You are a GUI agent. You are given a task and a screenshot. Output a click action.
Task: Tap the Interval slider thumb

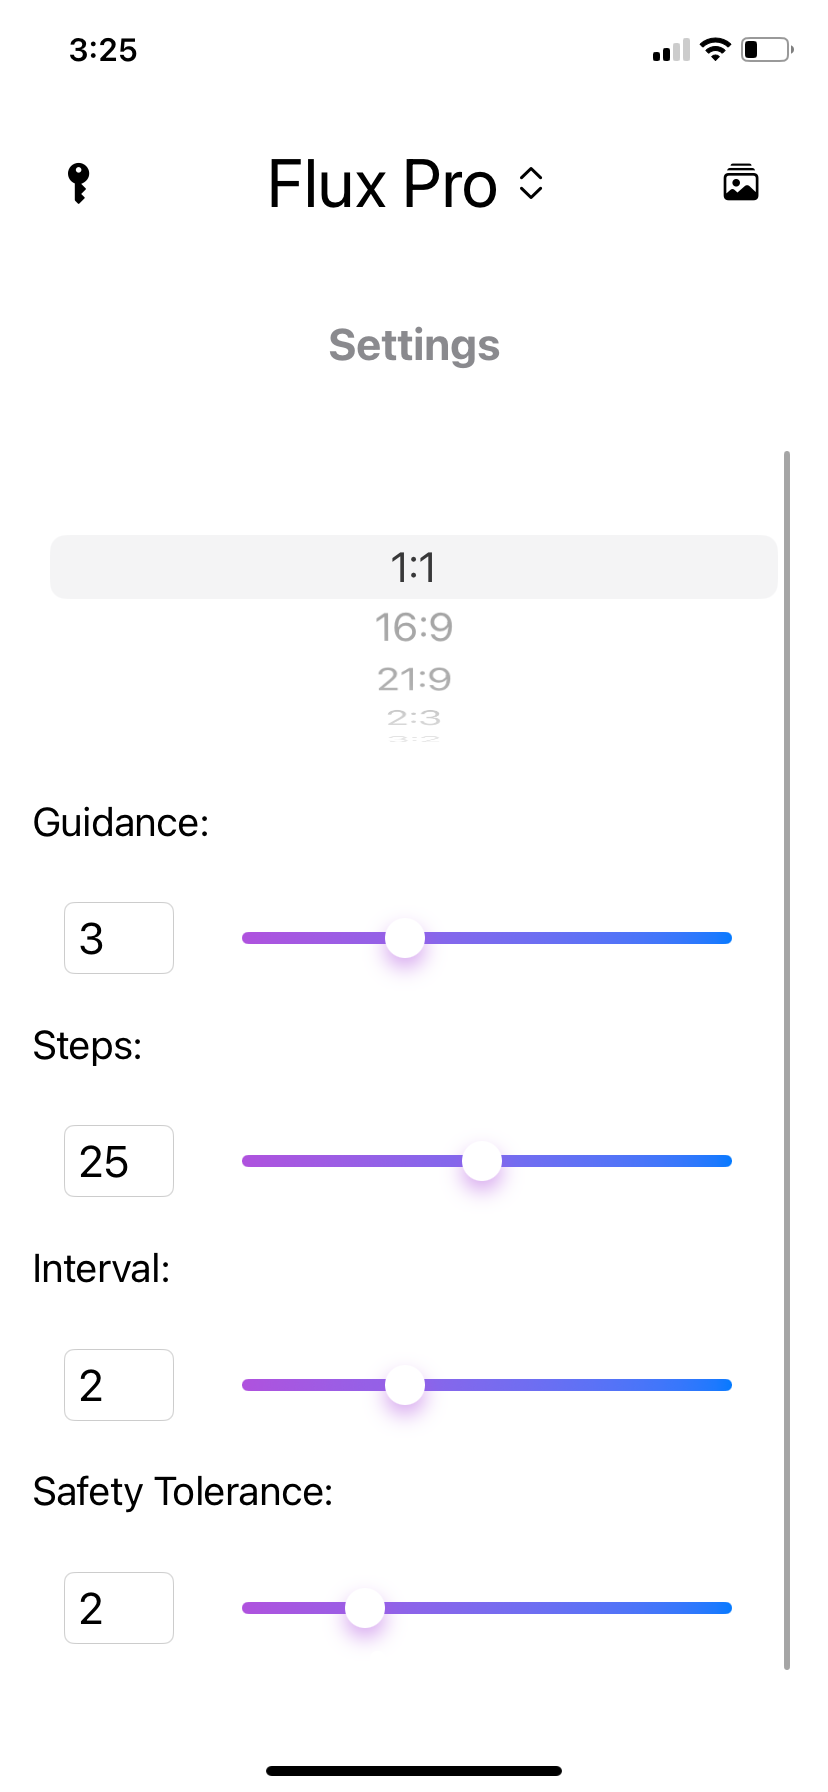(405, 1385)
